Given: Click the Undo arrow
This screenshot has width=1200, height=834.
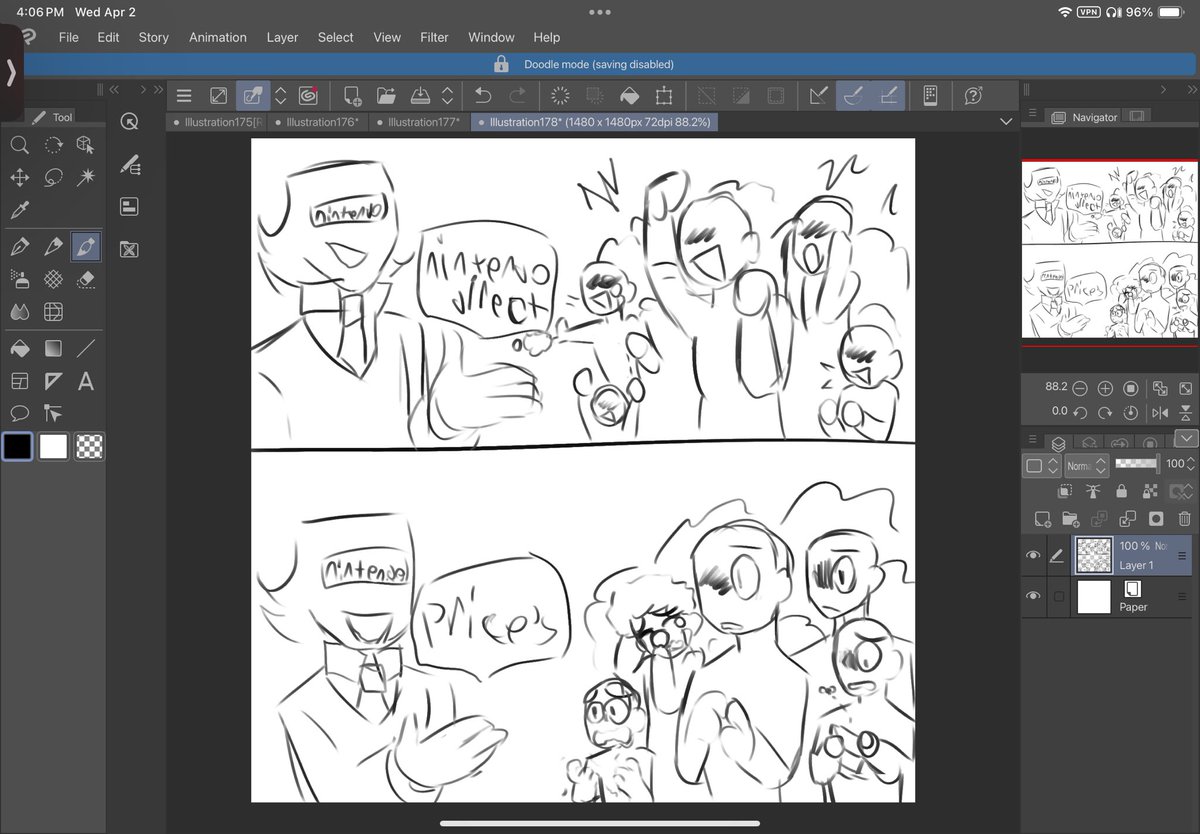Looking at the screenshot, I should pos(483,96).
